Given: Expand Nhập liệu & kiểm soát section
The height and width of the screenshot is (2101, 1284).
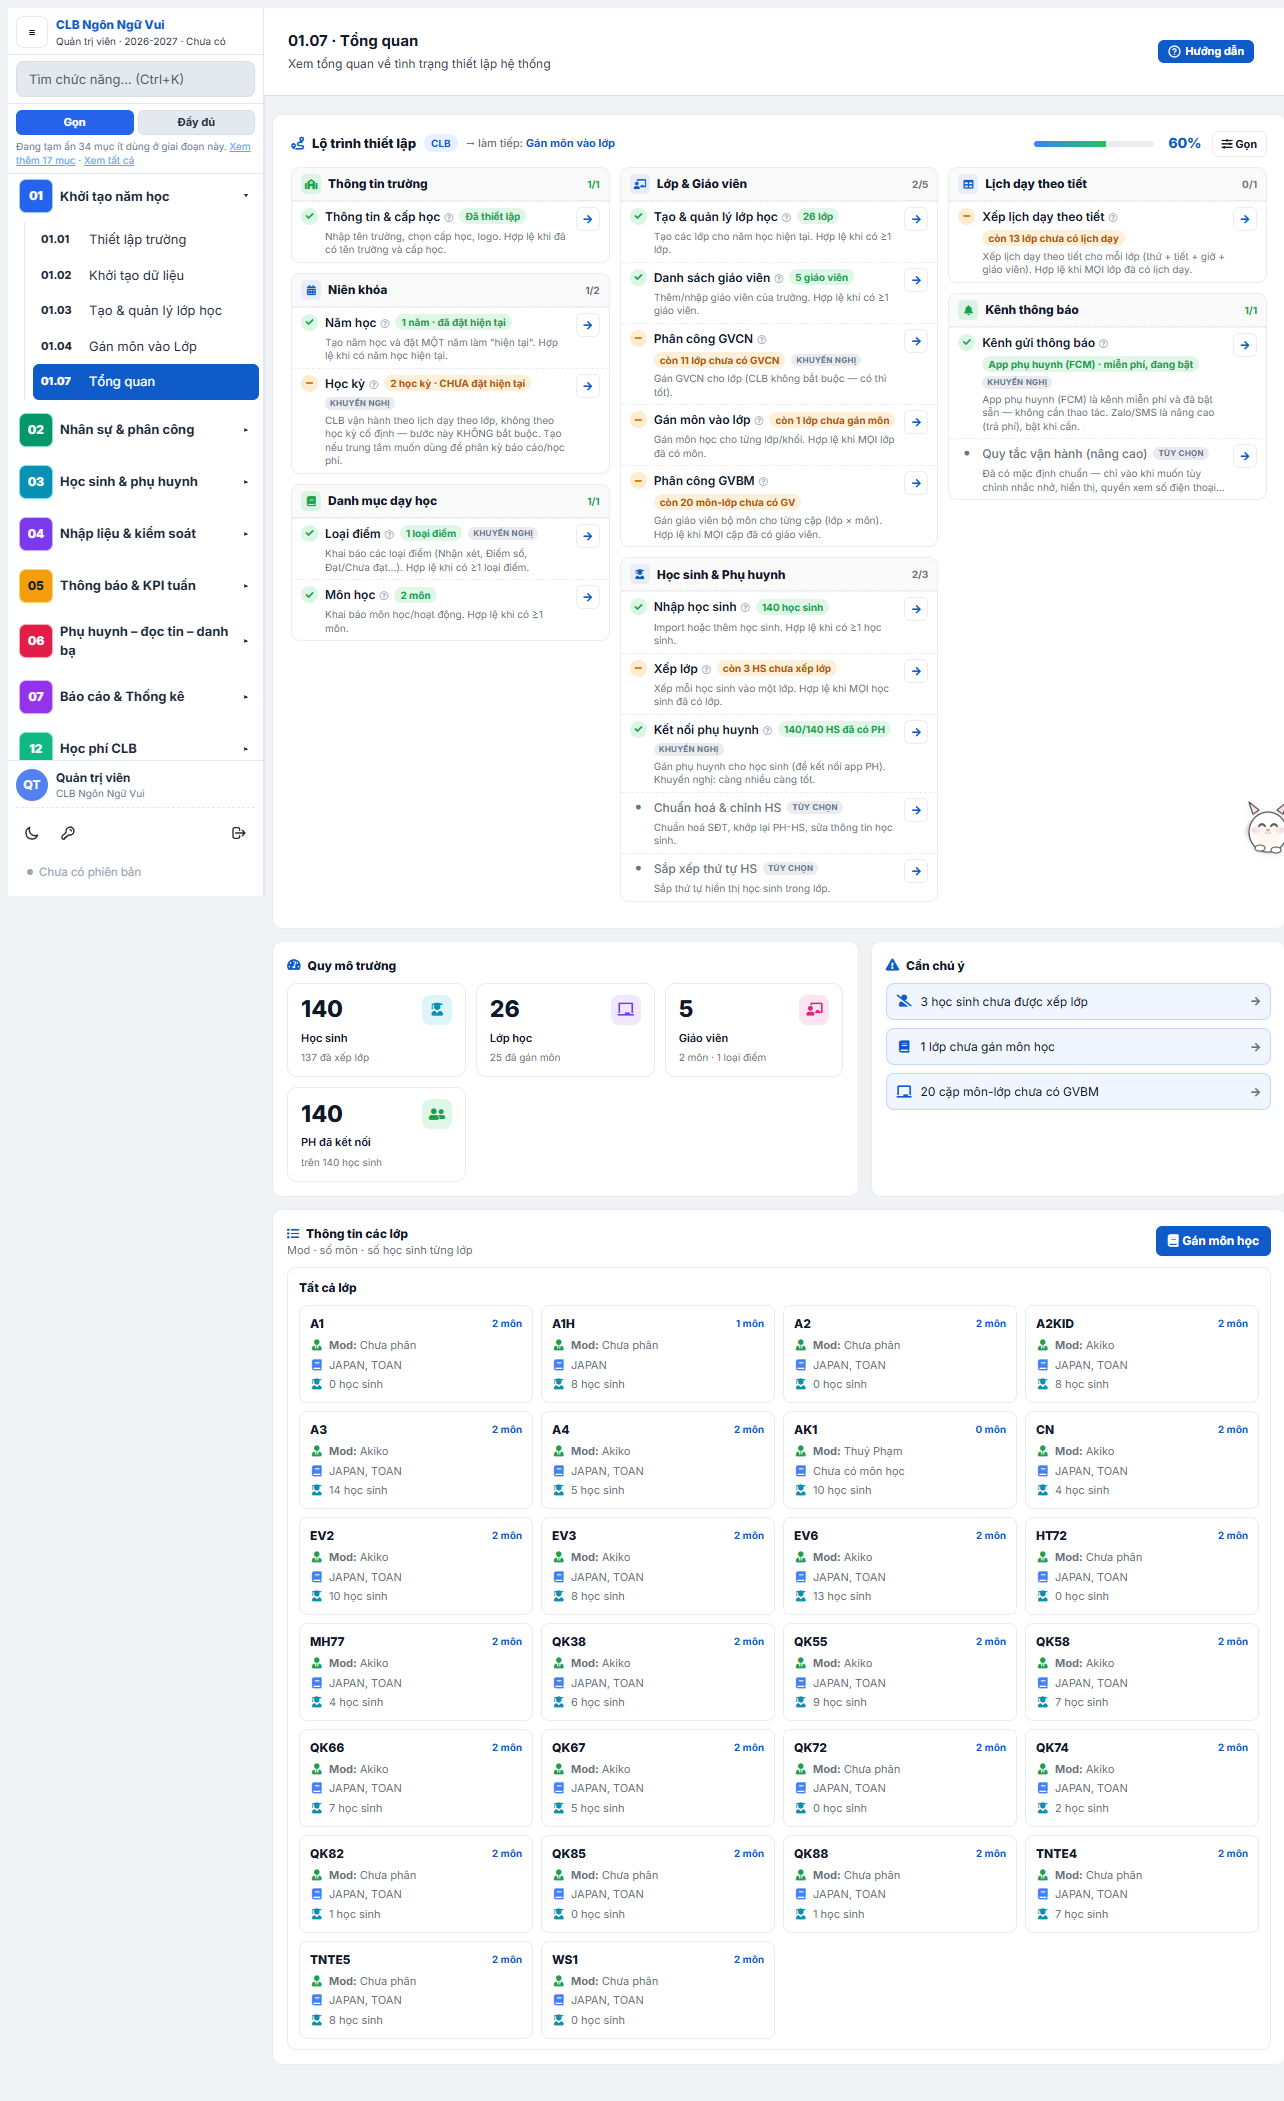Looking at the screenshot, I should click(x=136, y=534).
